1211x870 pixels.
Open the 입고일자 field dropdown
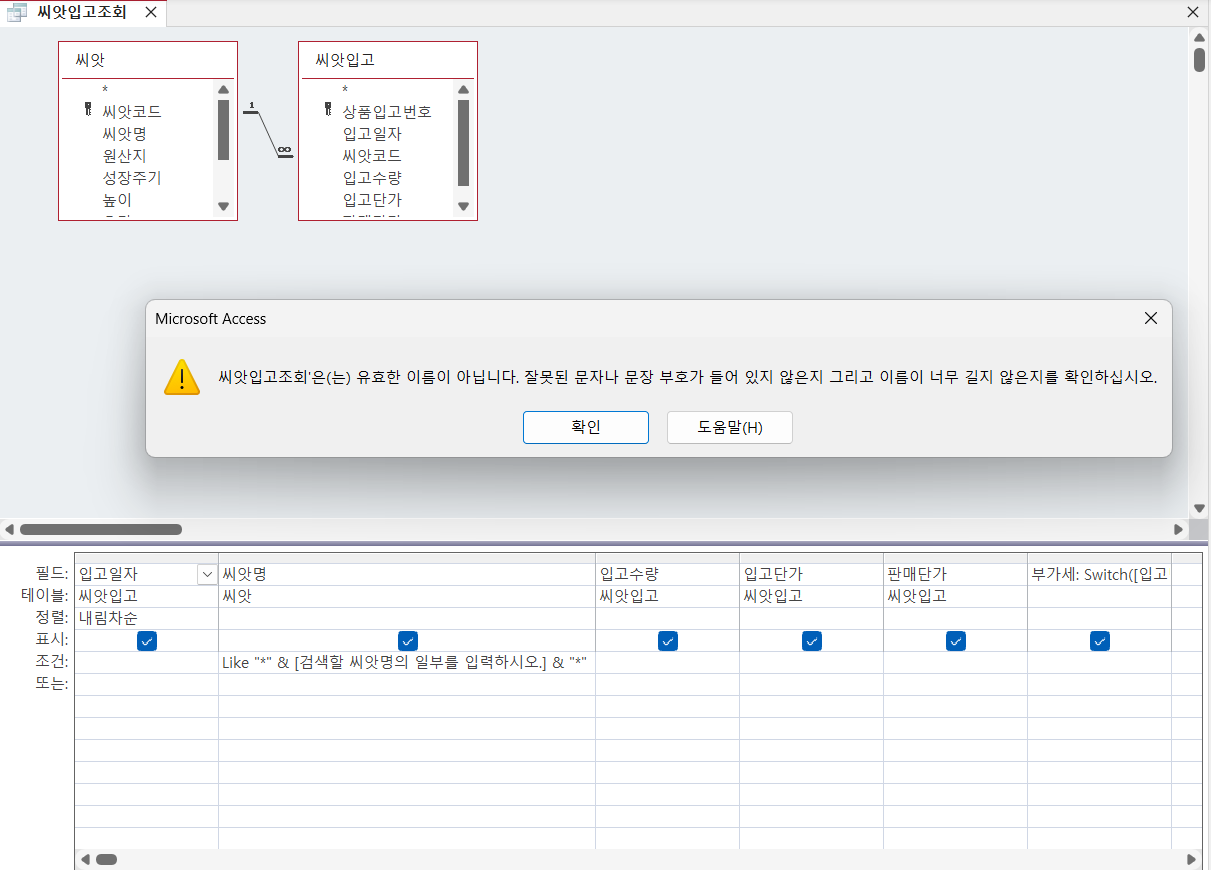(207, 574)
